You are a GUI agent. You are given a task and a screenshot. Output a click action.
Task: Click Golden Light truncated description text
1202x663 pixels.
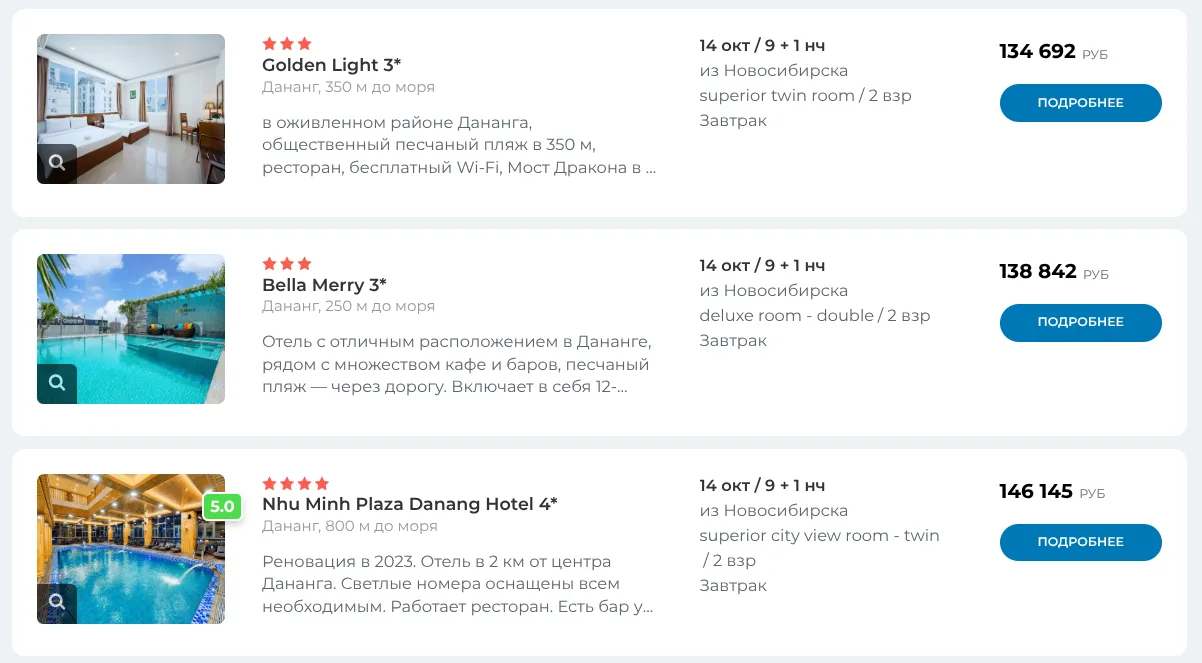click(459, 146)
